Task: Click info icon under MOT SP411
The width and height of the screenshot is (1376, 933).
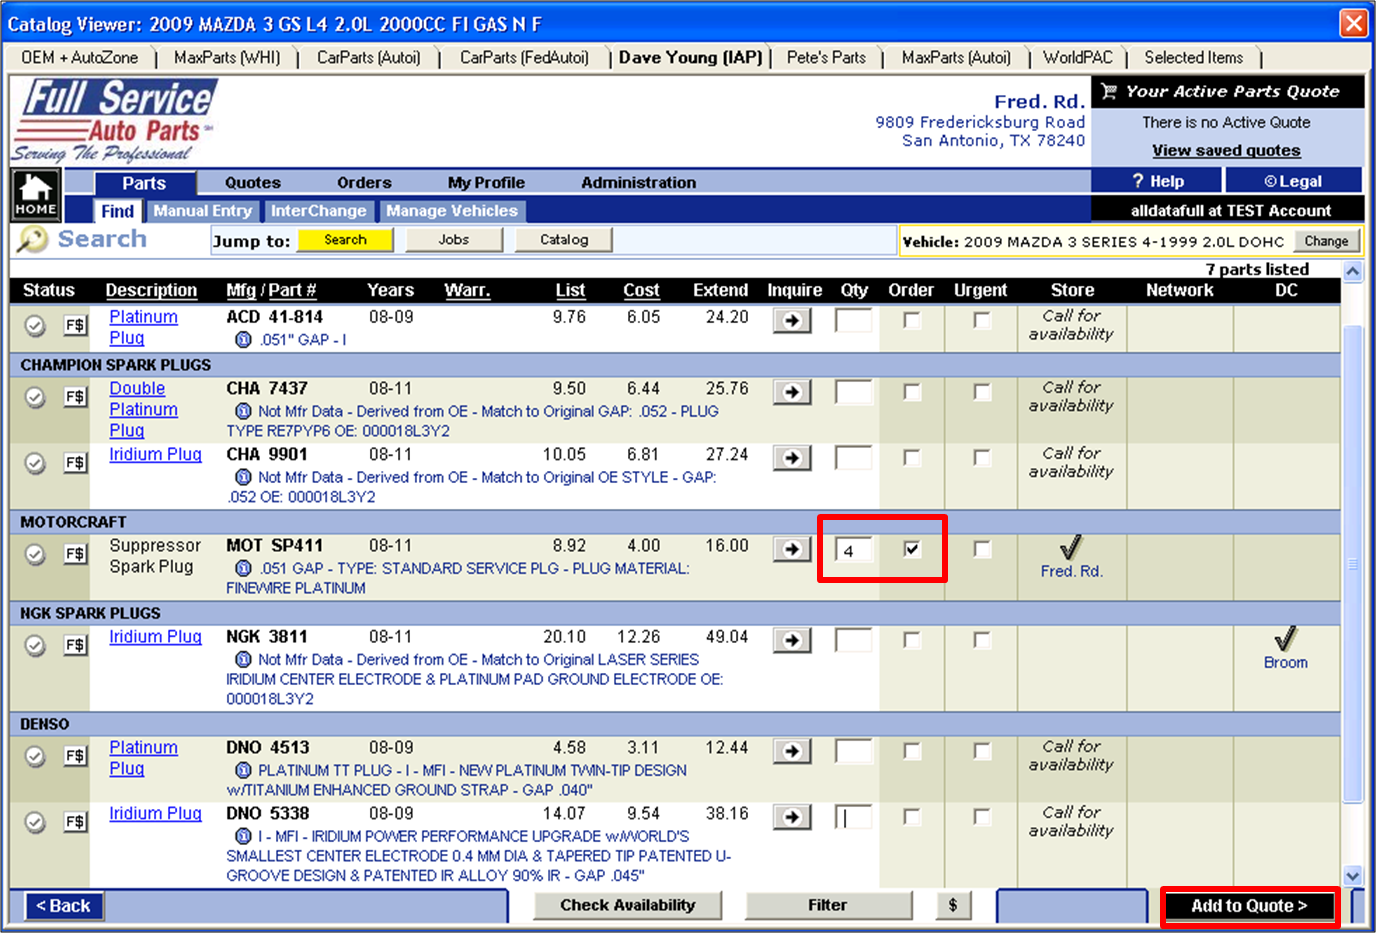Action: pos(243,568)
